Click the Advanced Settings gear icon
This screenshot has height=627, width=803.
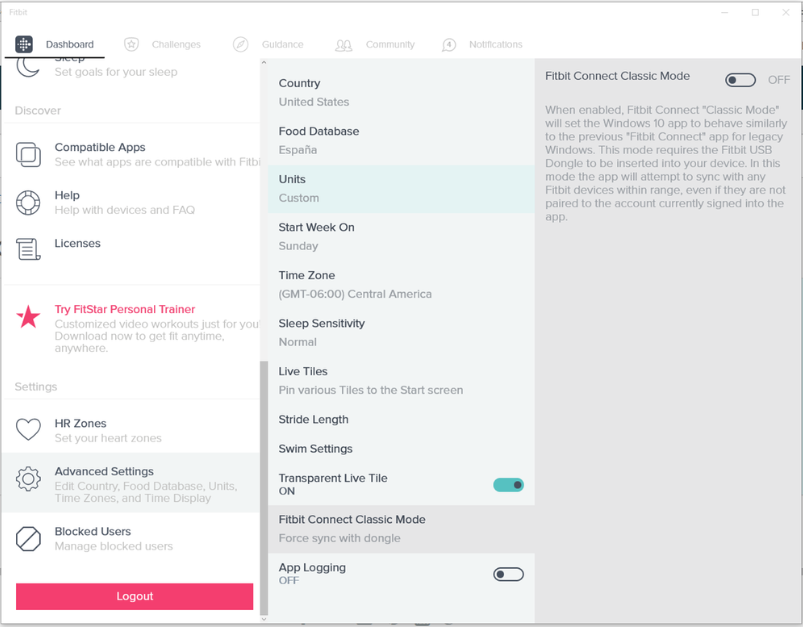pos(28,479)
